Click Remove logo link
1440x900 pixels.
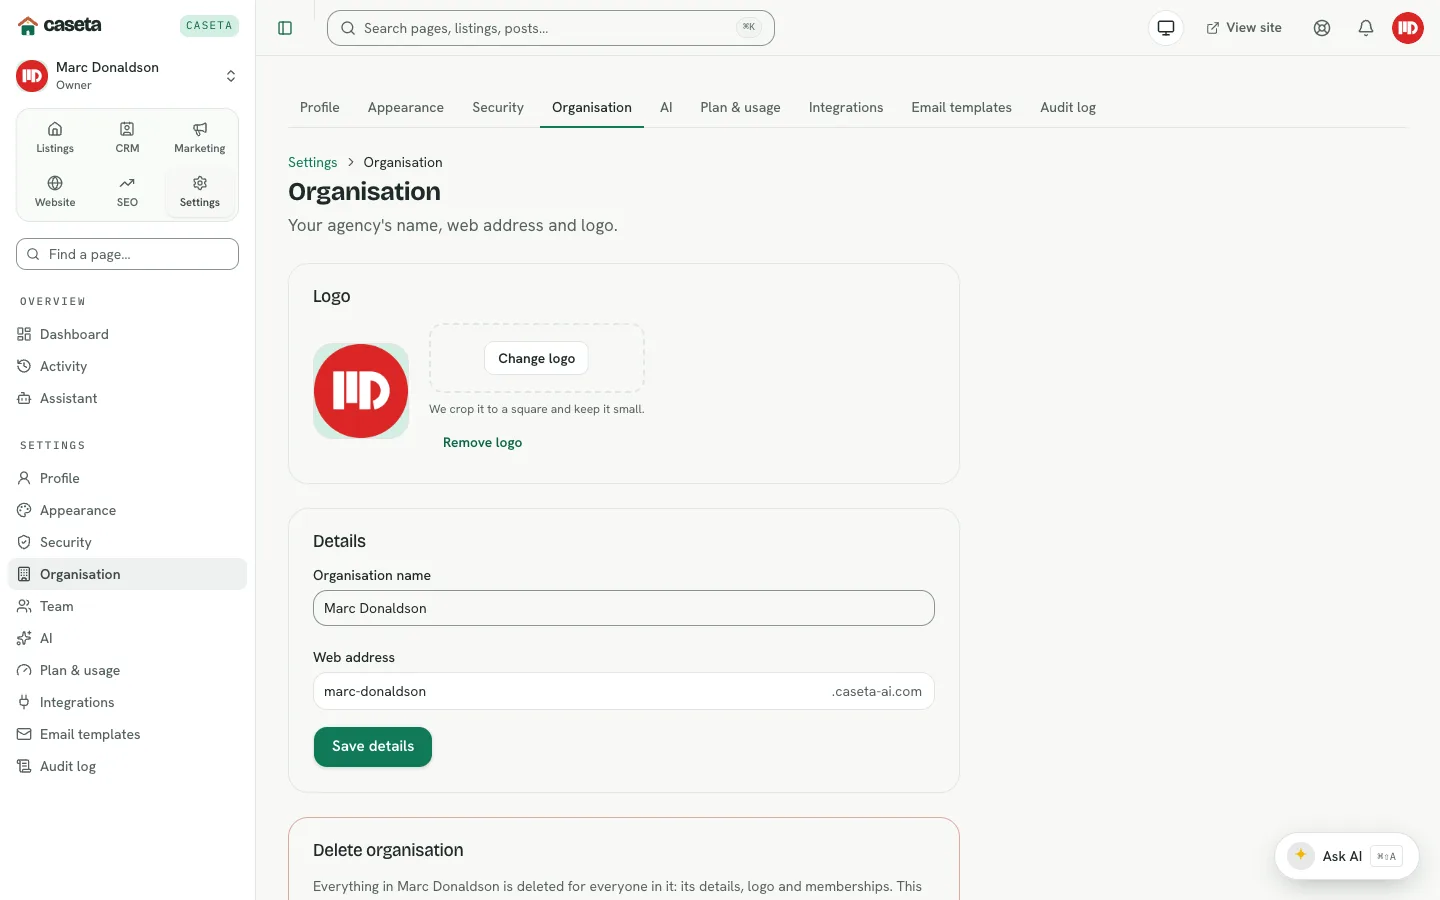click(x=482, y=442)
